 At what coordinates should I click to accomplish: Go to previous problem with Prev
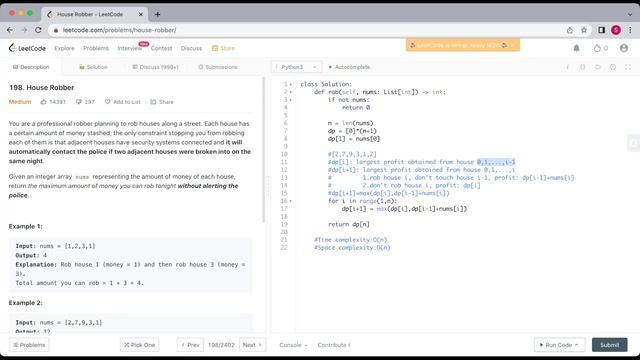[x=190, y=345]
